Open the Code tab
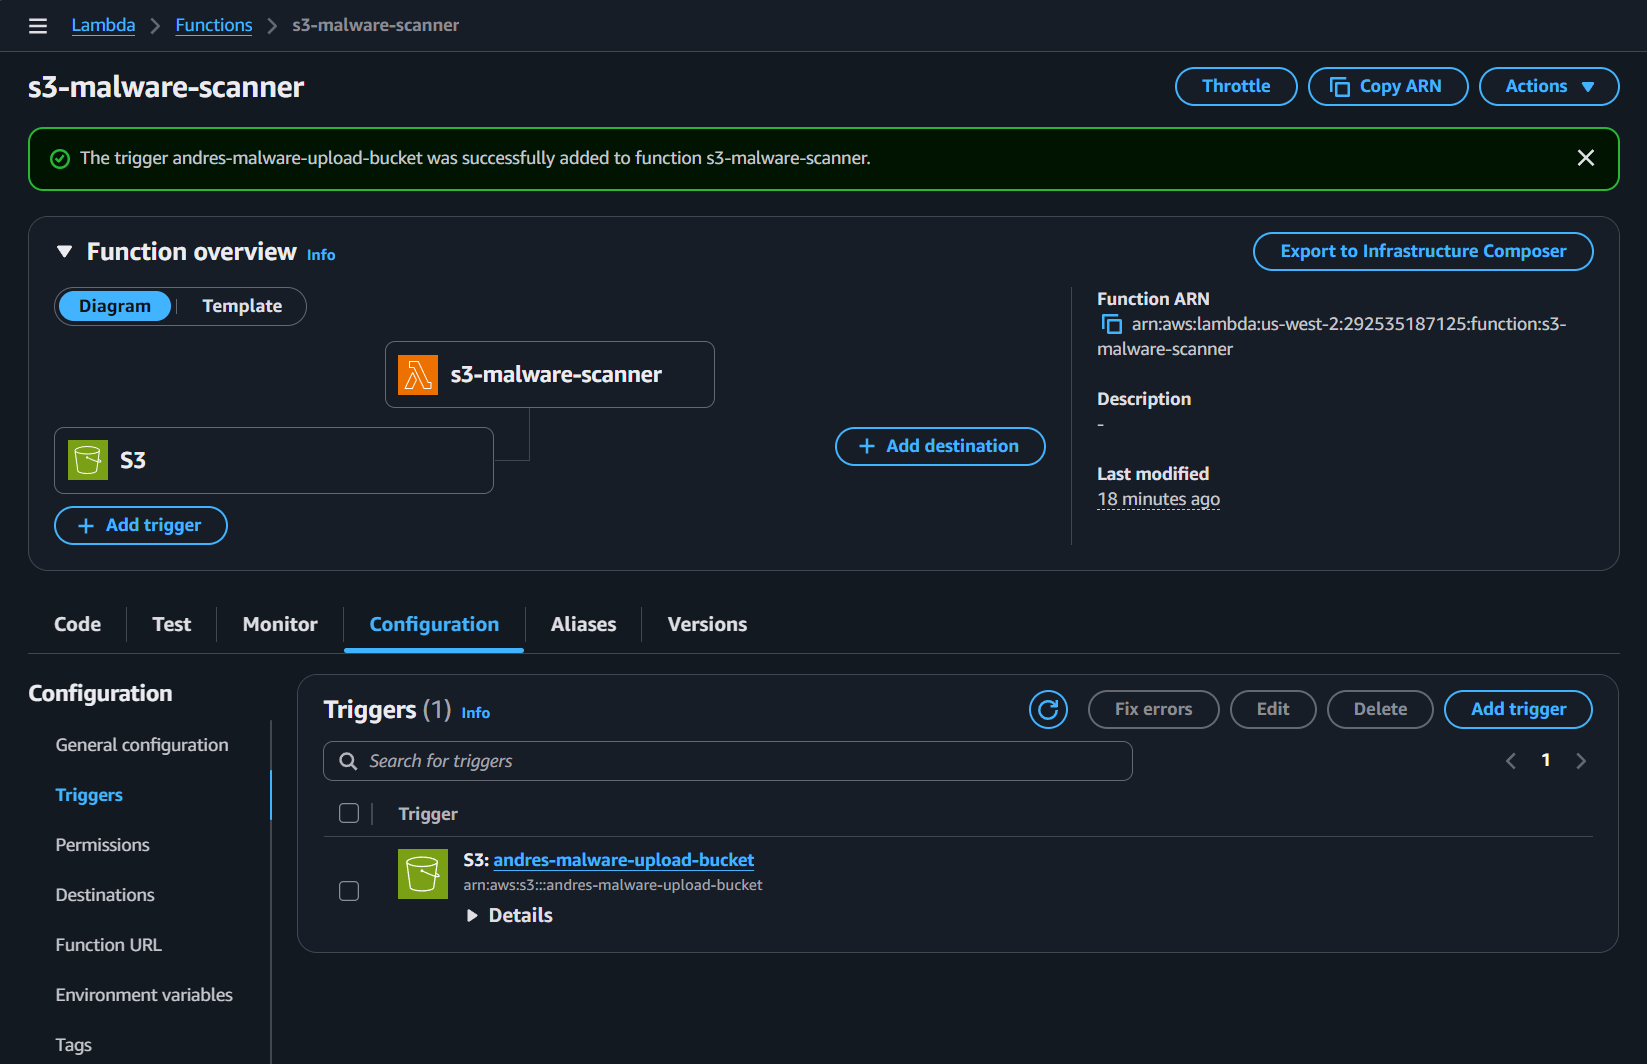The height and width of the screenshot is (1064, 1647). [78, 624]
